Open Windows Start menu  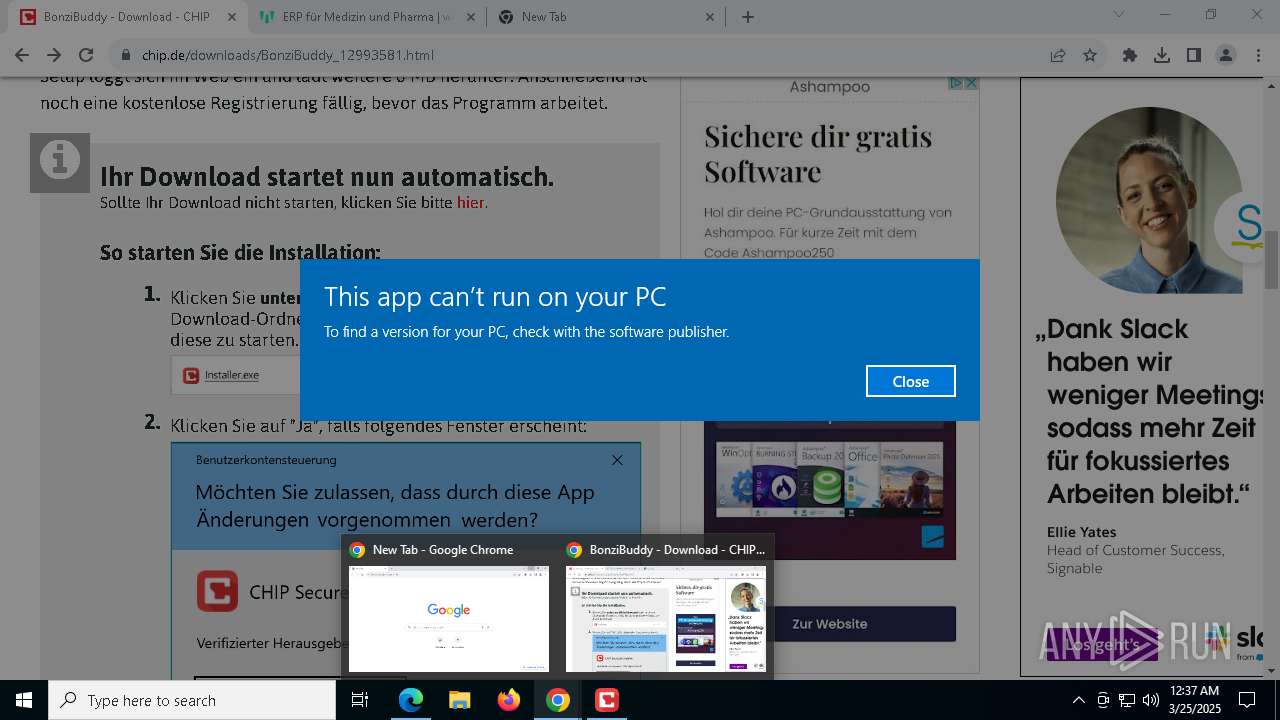[24, 700]
